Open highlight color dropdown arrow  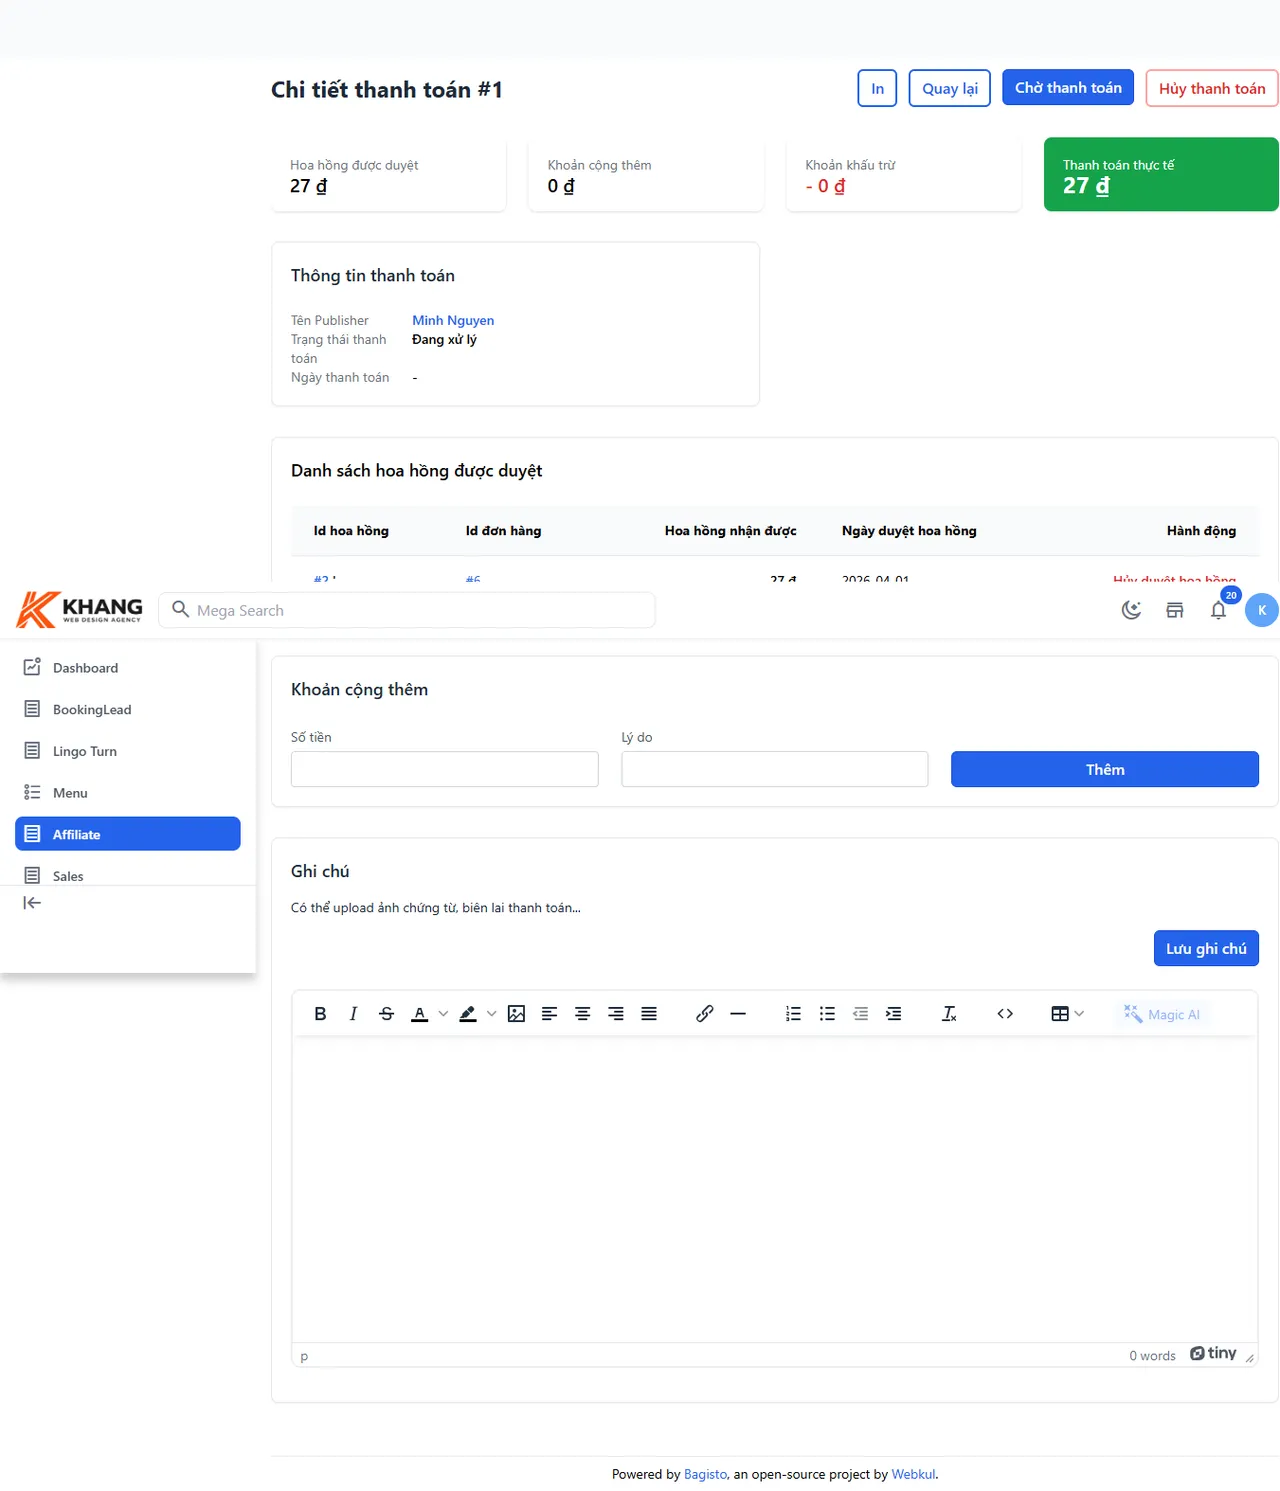[491, 1014]
